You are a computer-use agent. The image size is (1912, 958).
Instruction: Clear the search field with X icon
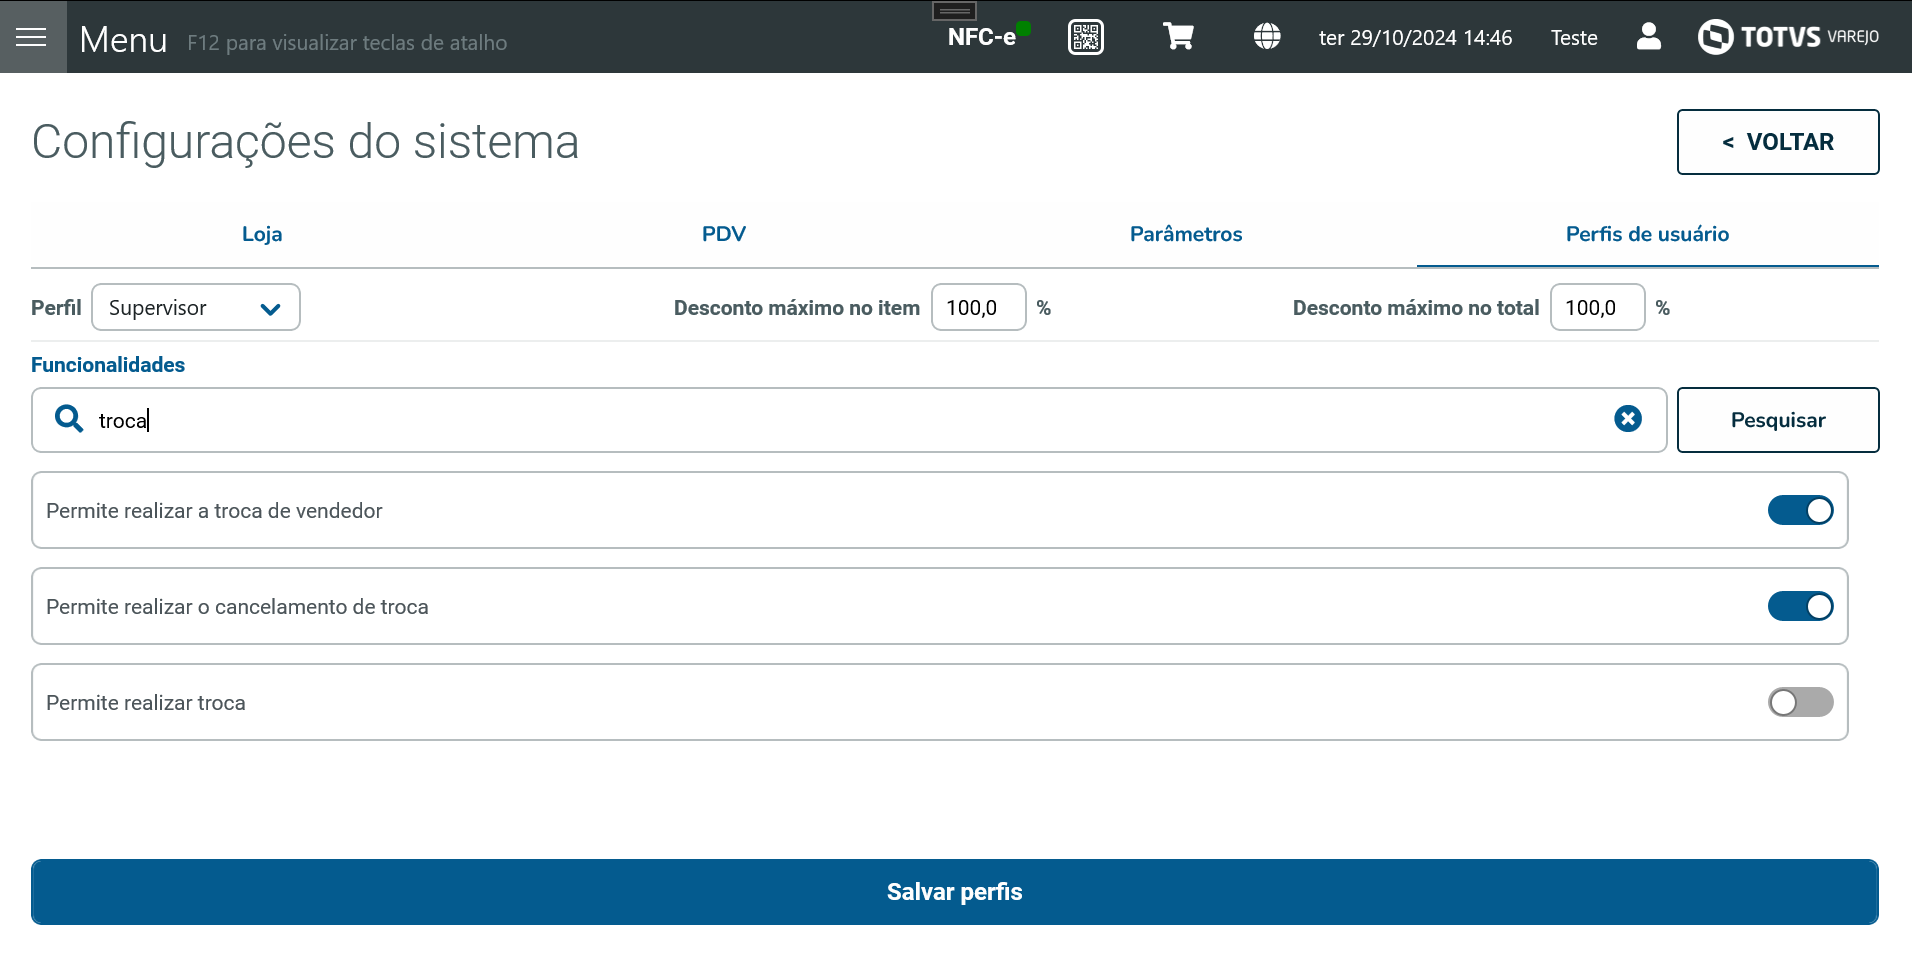[1627, 419]
